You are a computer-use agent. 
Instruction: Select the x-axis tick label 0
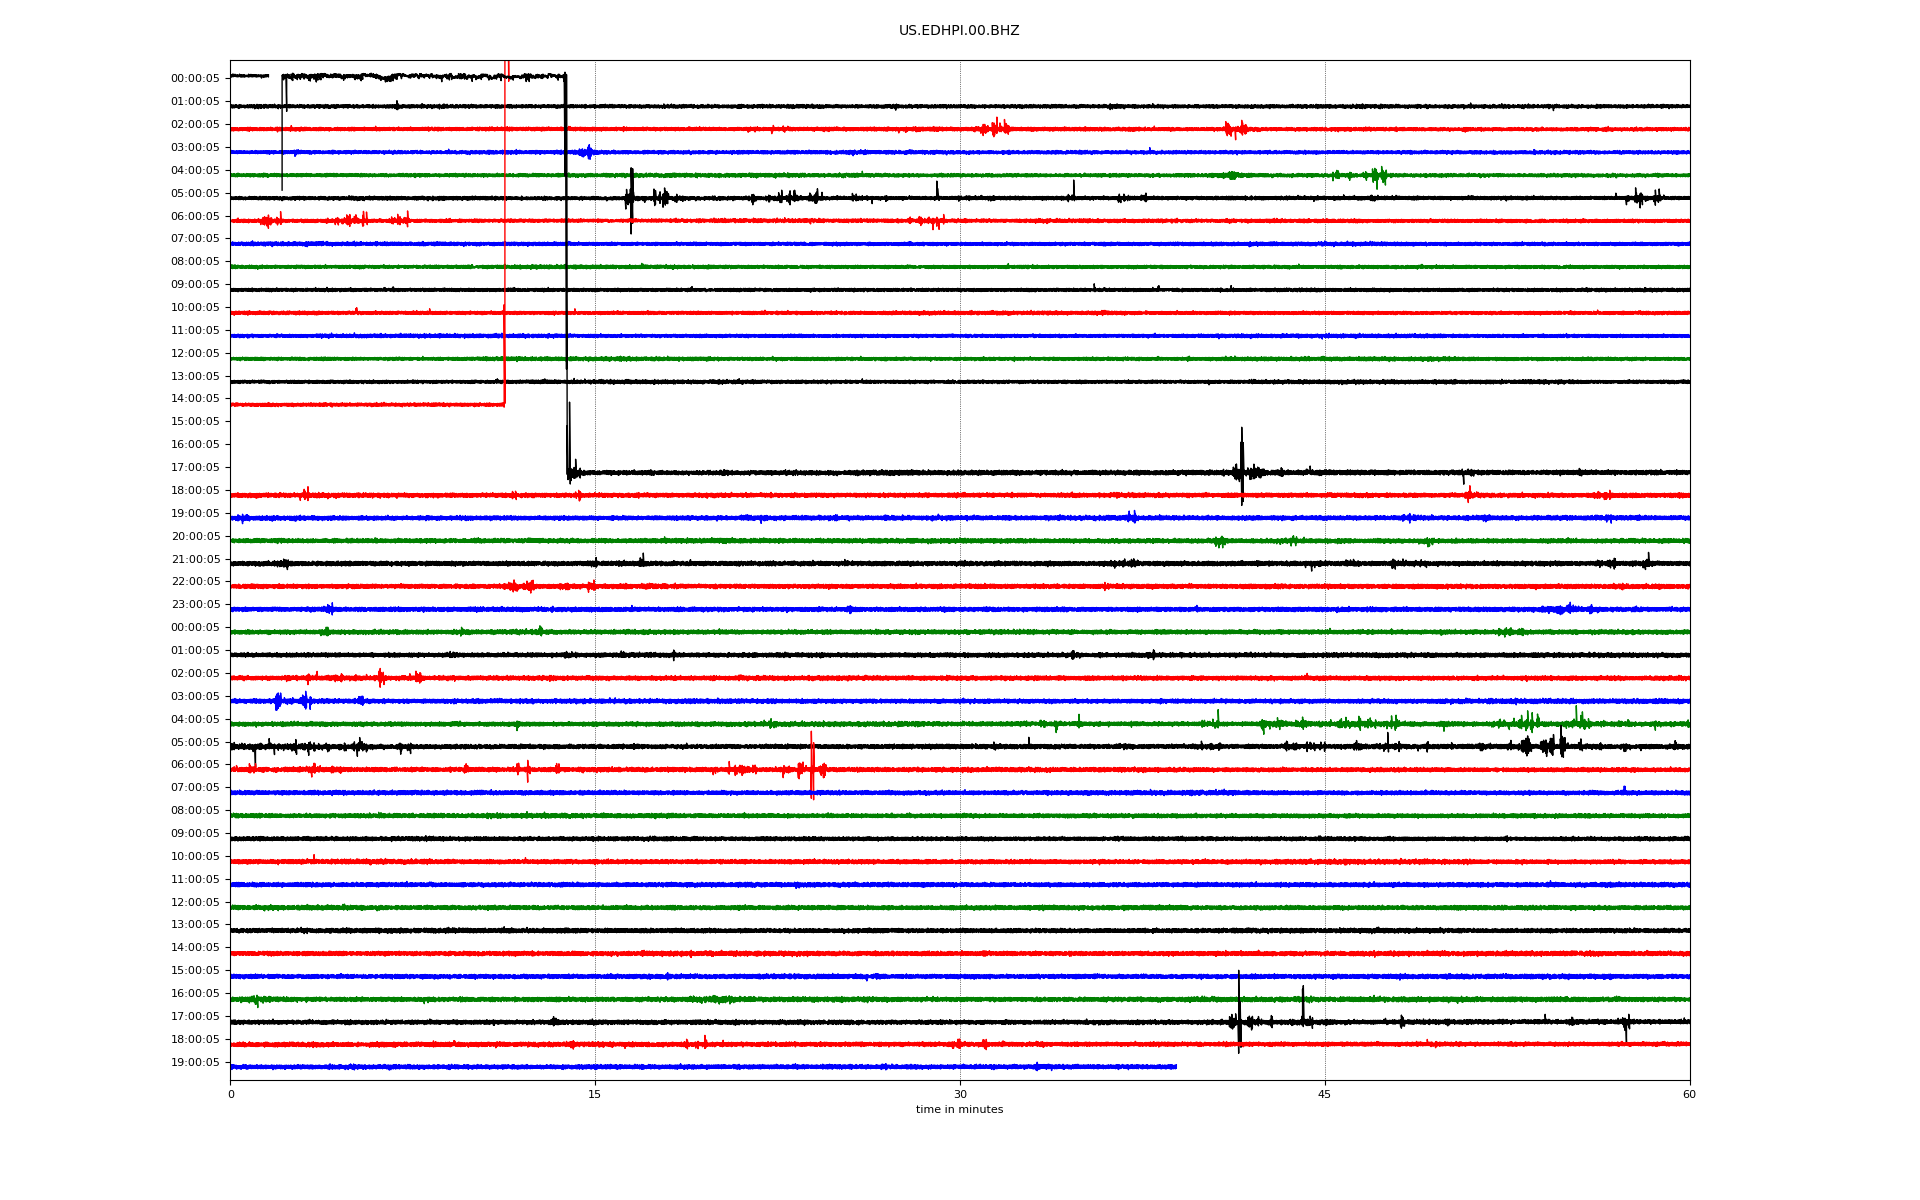pos(231,1094)
